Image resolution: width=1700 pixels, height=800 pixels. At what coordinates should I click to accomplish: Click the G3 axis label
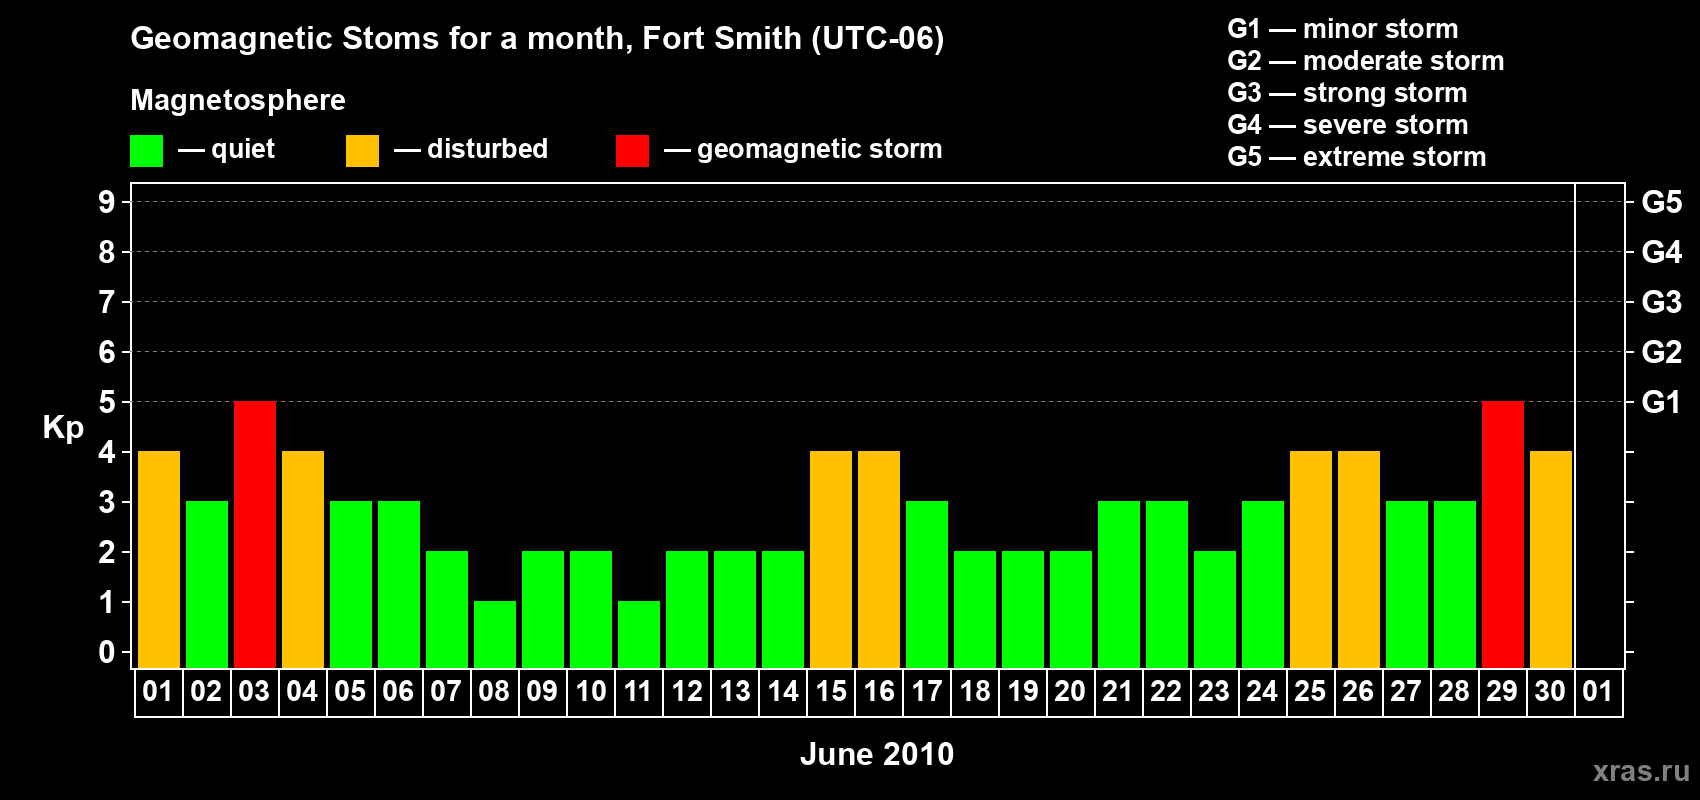1662,302
